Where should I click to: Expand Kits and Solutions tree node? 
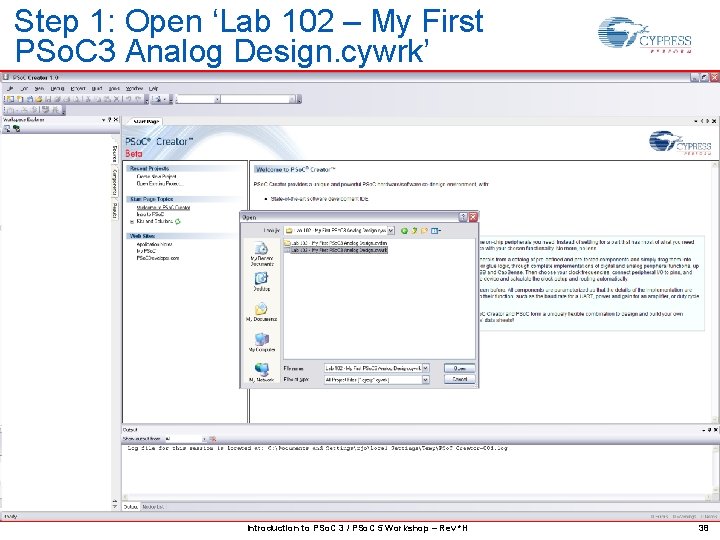(132, 221)
